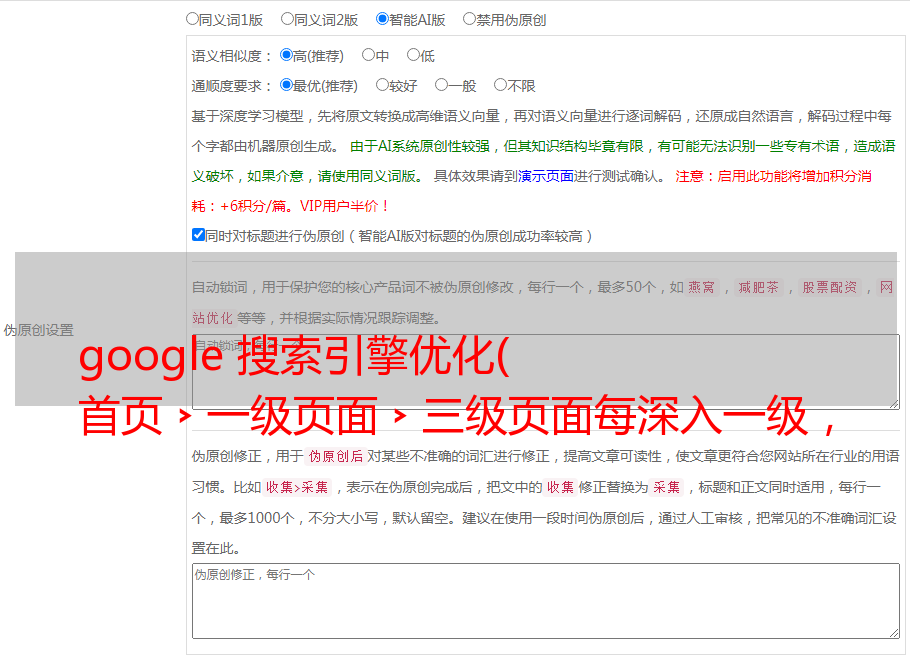The image size is (911, 658).
Task: Click the 股票配资 example keyword
Action: click(829, 287)
